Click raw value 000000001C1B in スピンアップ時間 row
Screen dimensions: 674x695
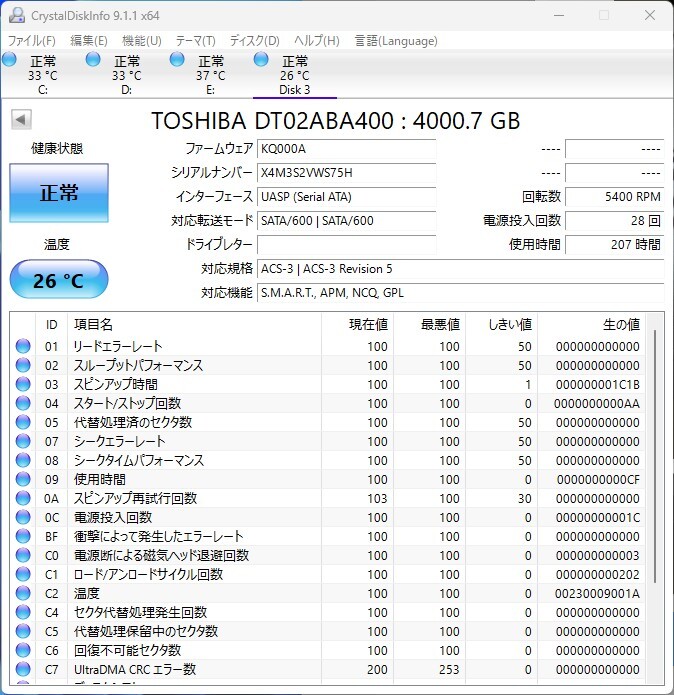598,385
